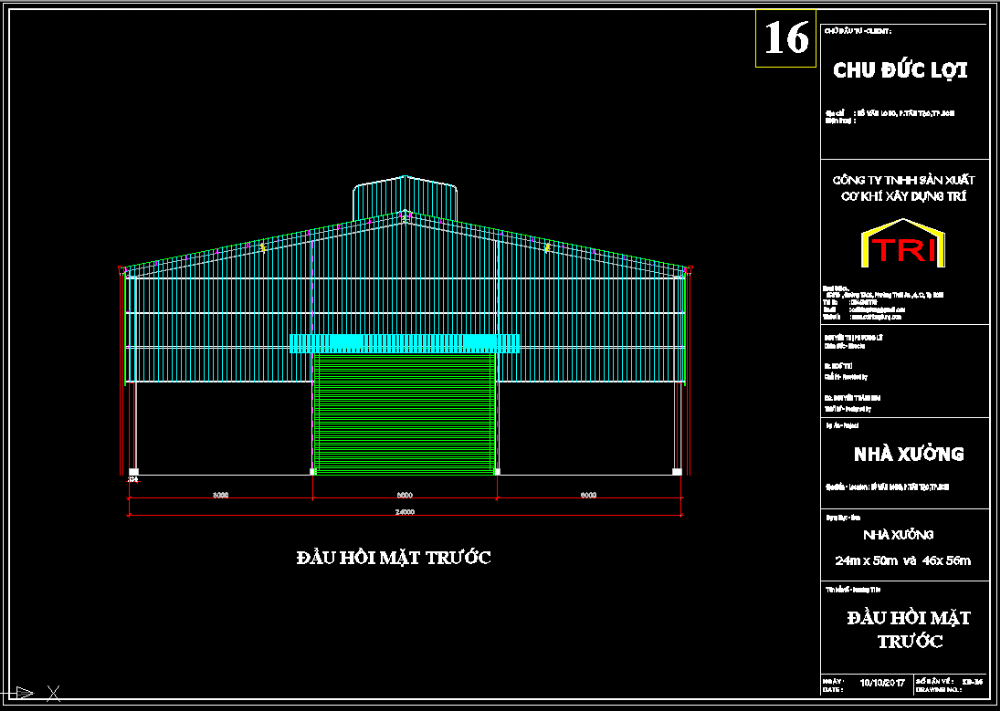This screenshot has height=711, width=1000.
Task: Select the sheet number 16 box
Action: point(786,38)
